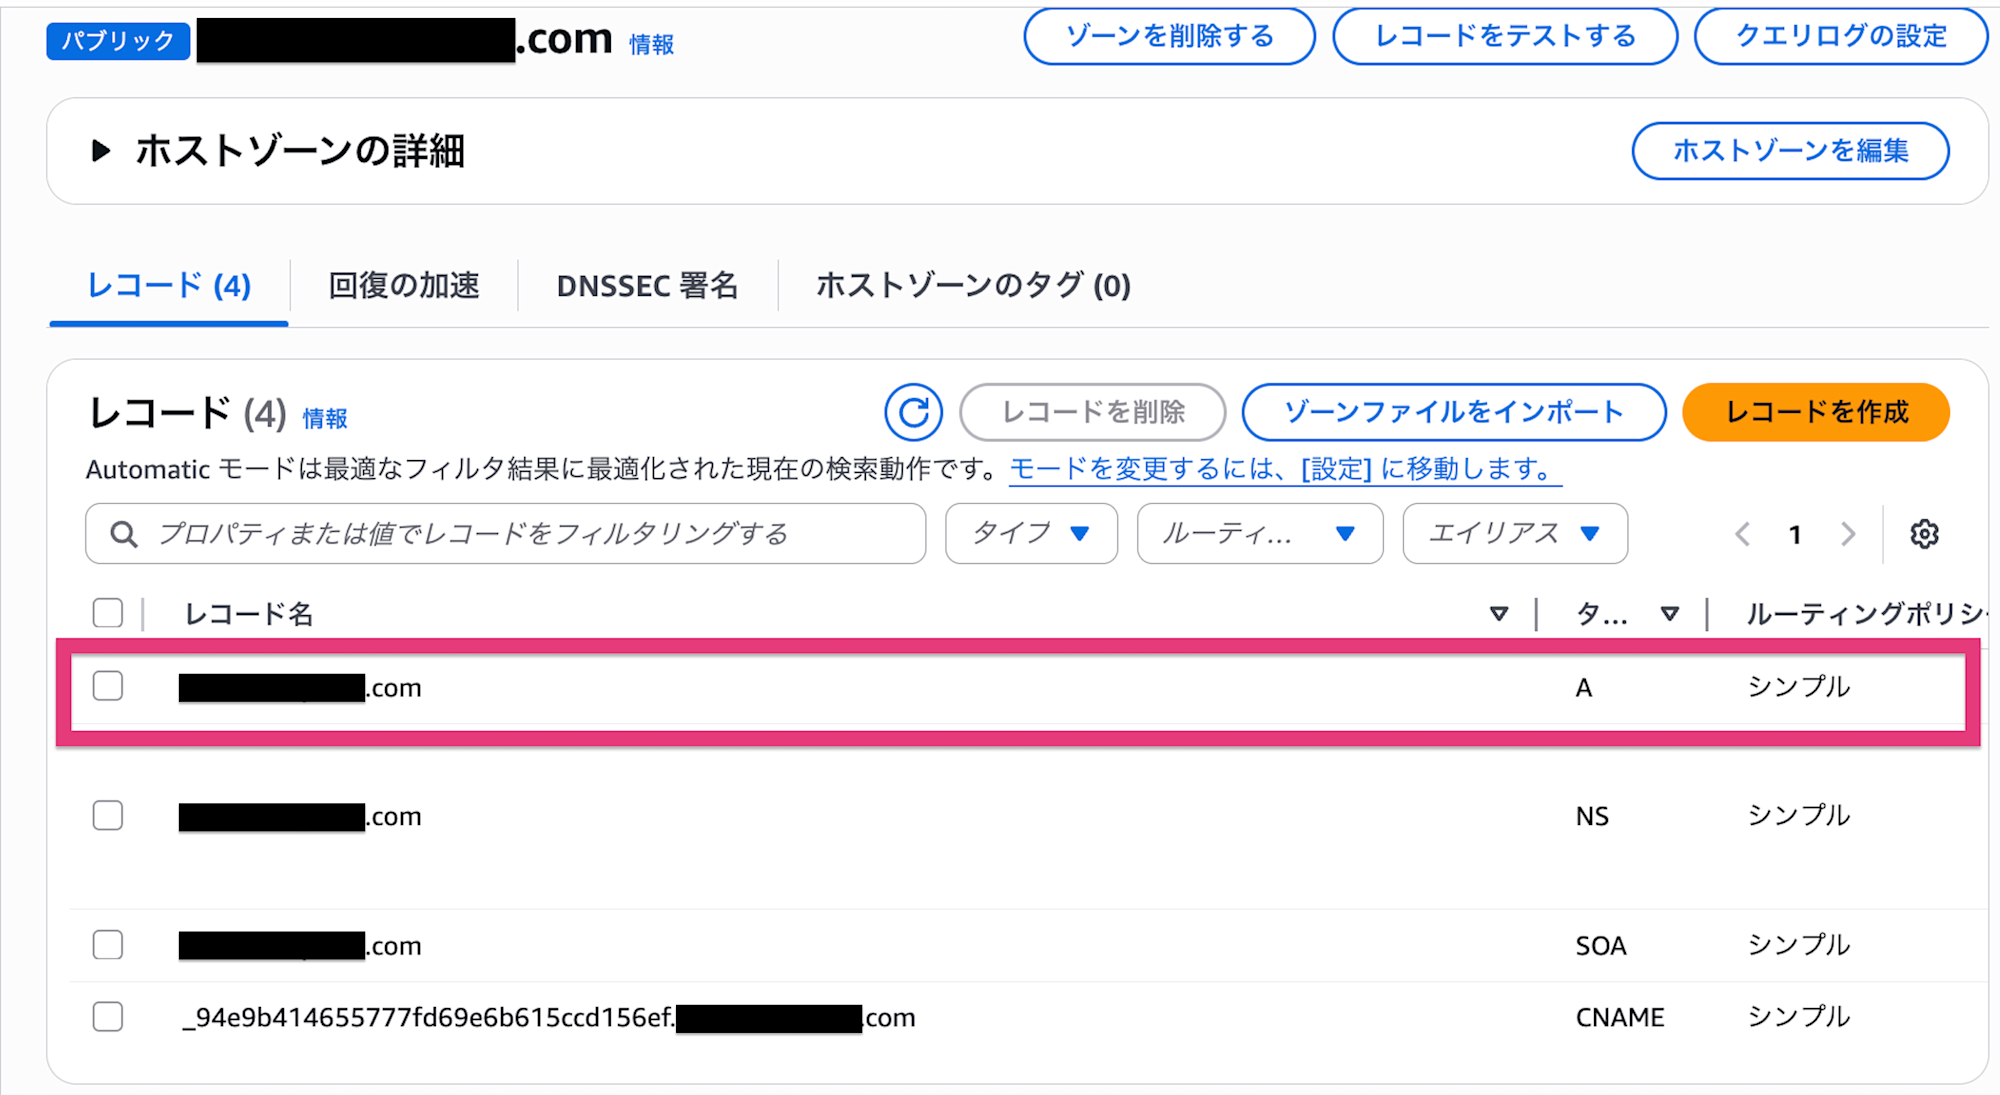Sort records by レコード名 column
2000x1095 pixels.
point(1497,613)
